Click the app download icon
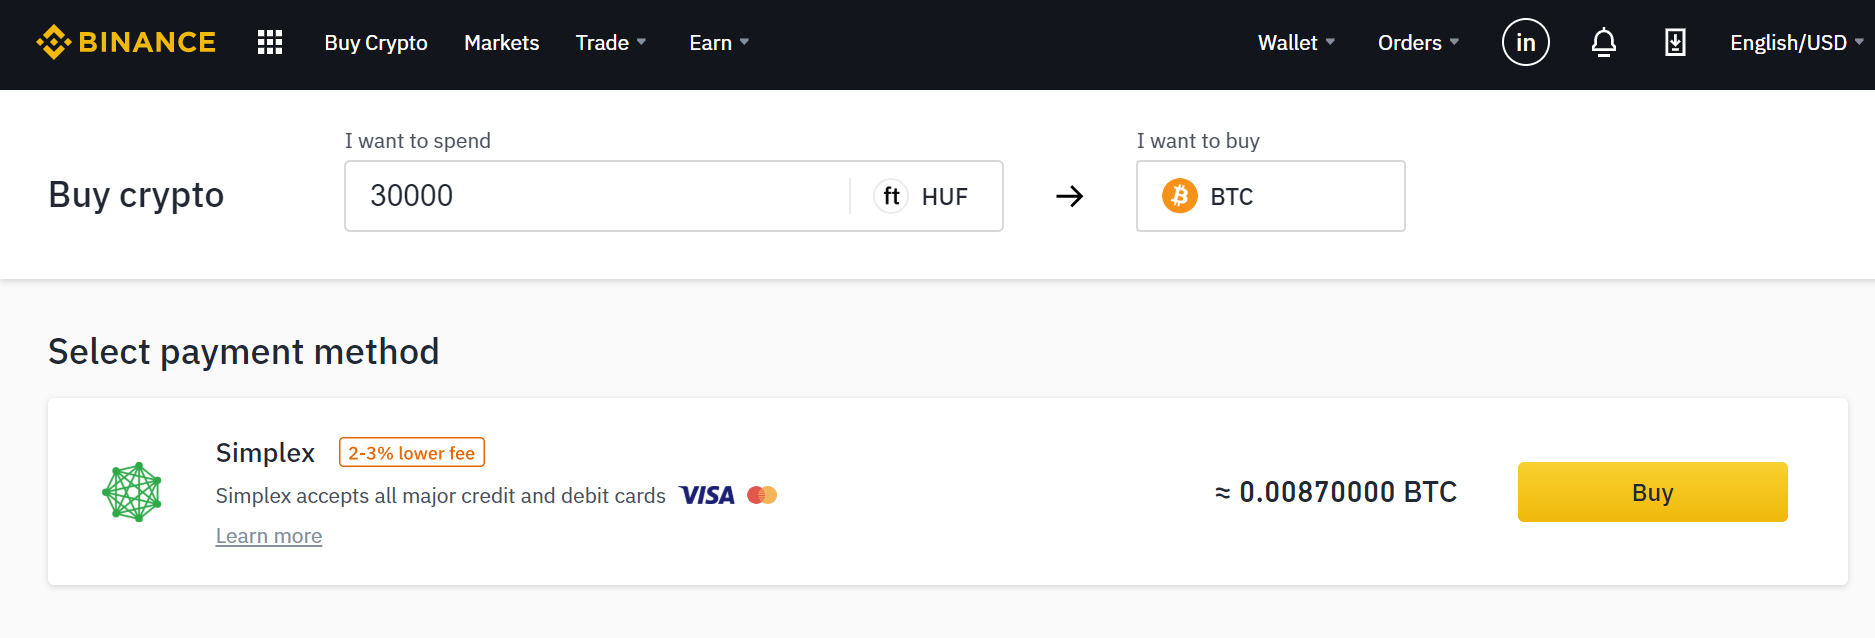The image size is (1875, 638). click(1675, 42)
